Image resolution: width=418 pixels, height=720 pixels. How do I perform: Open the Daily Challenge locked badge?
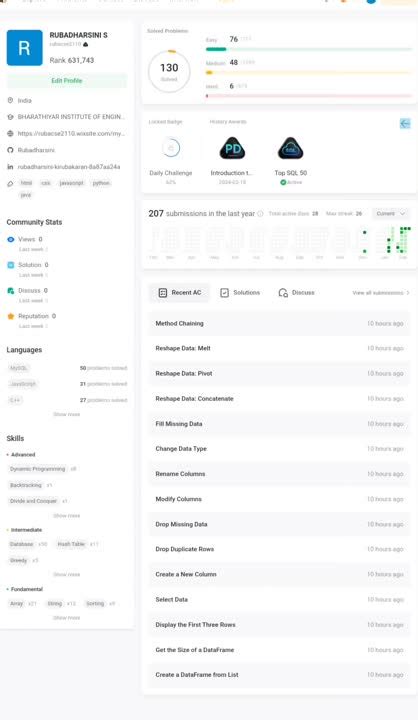(x=171, y=148)
